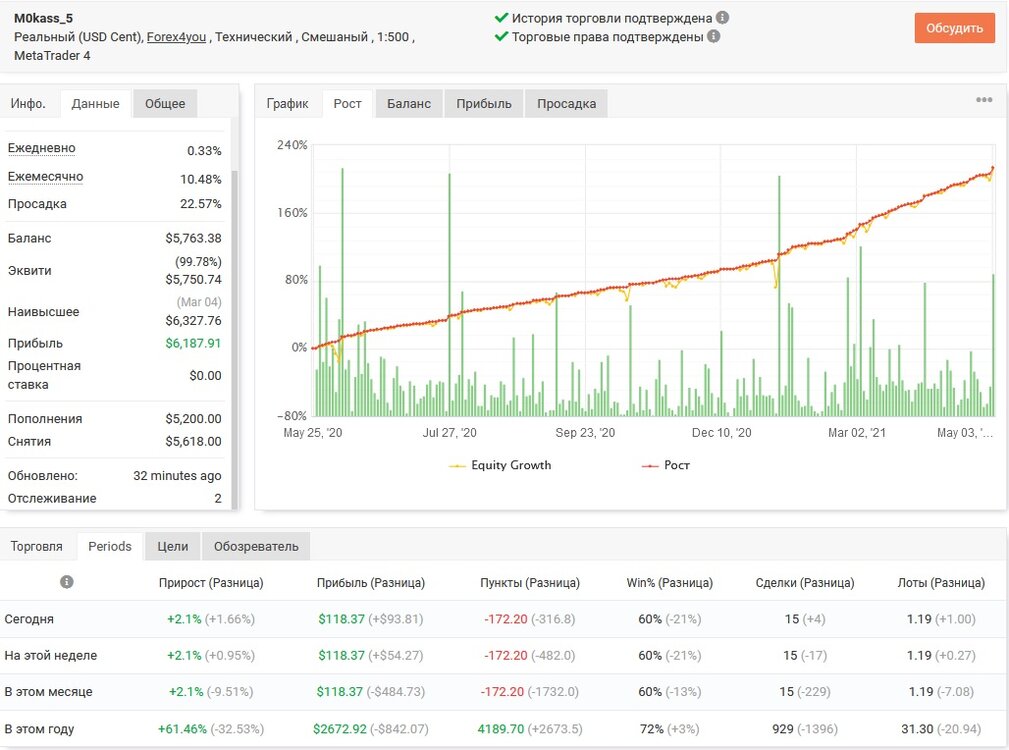Select the Periods tab
1009x750 pixels.
[x=110, y=546]
